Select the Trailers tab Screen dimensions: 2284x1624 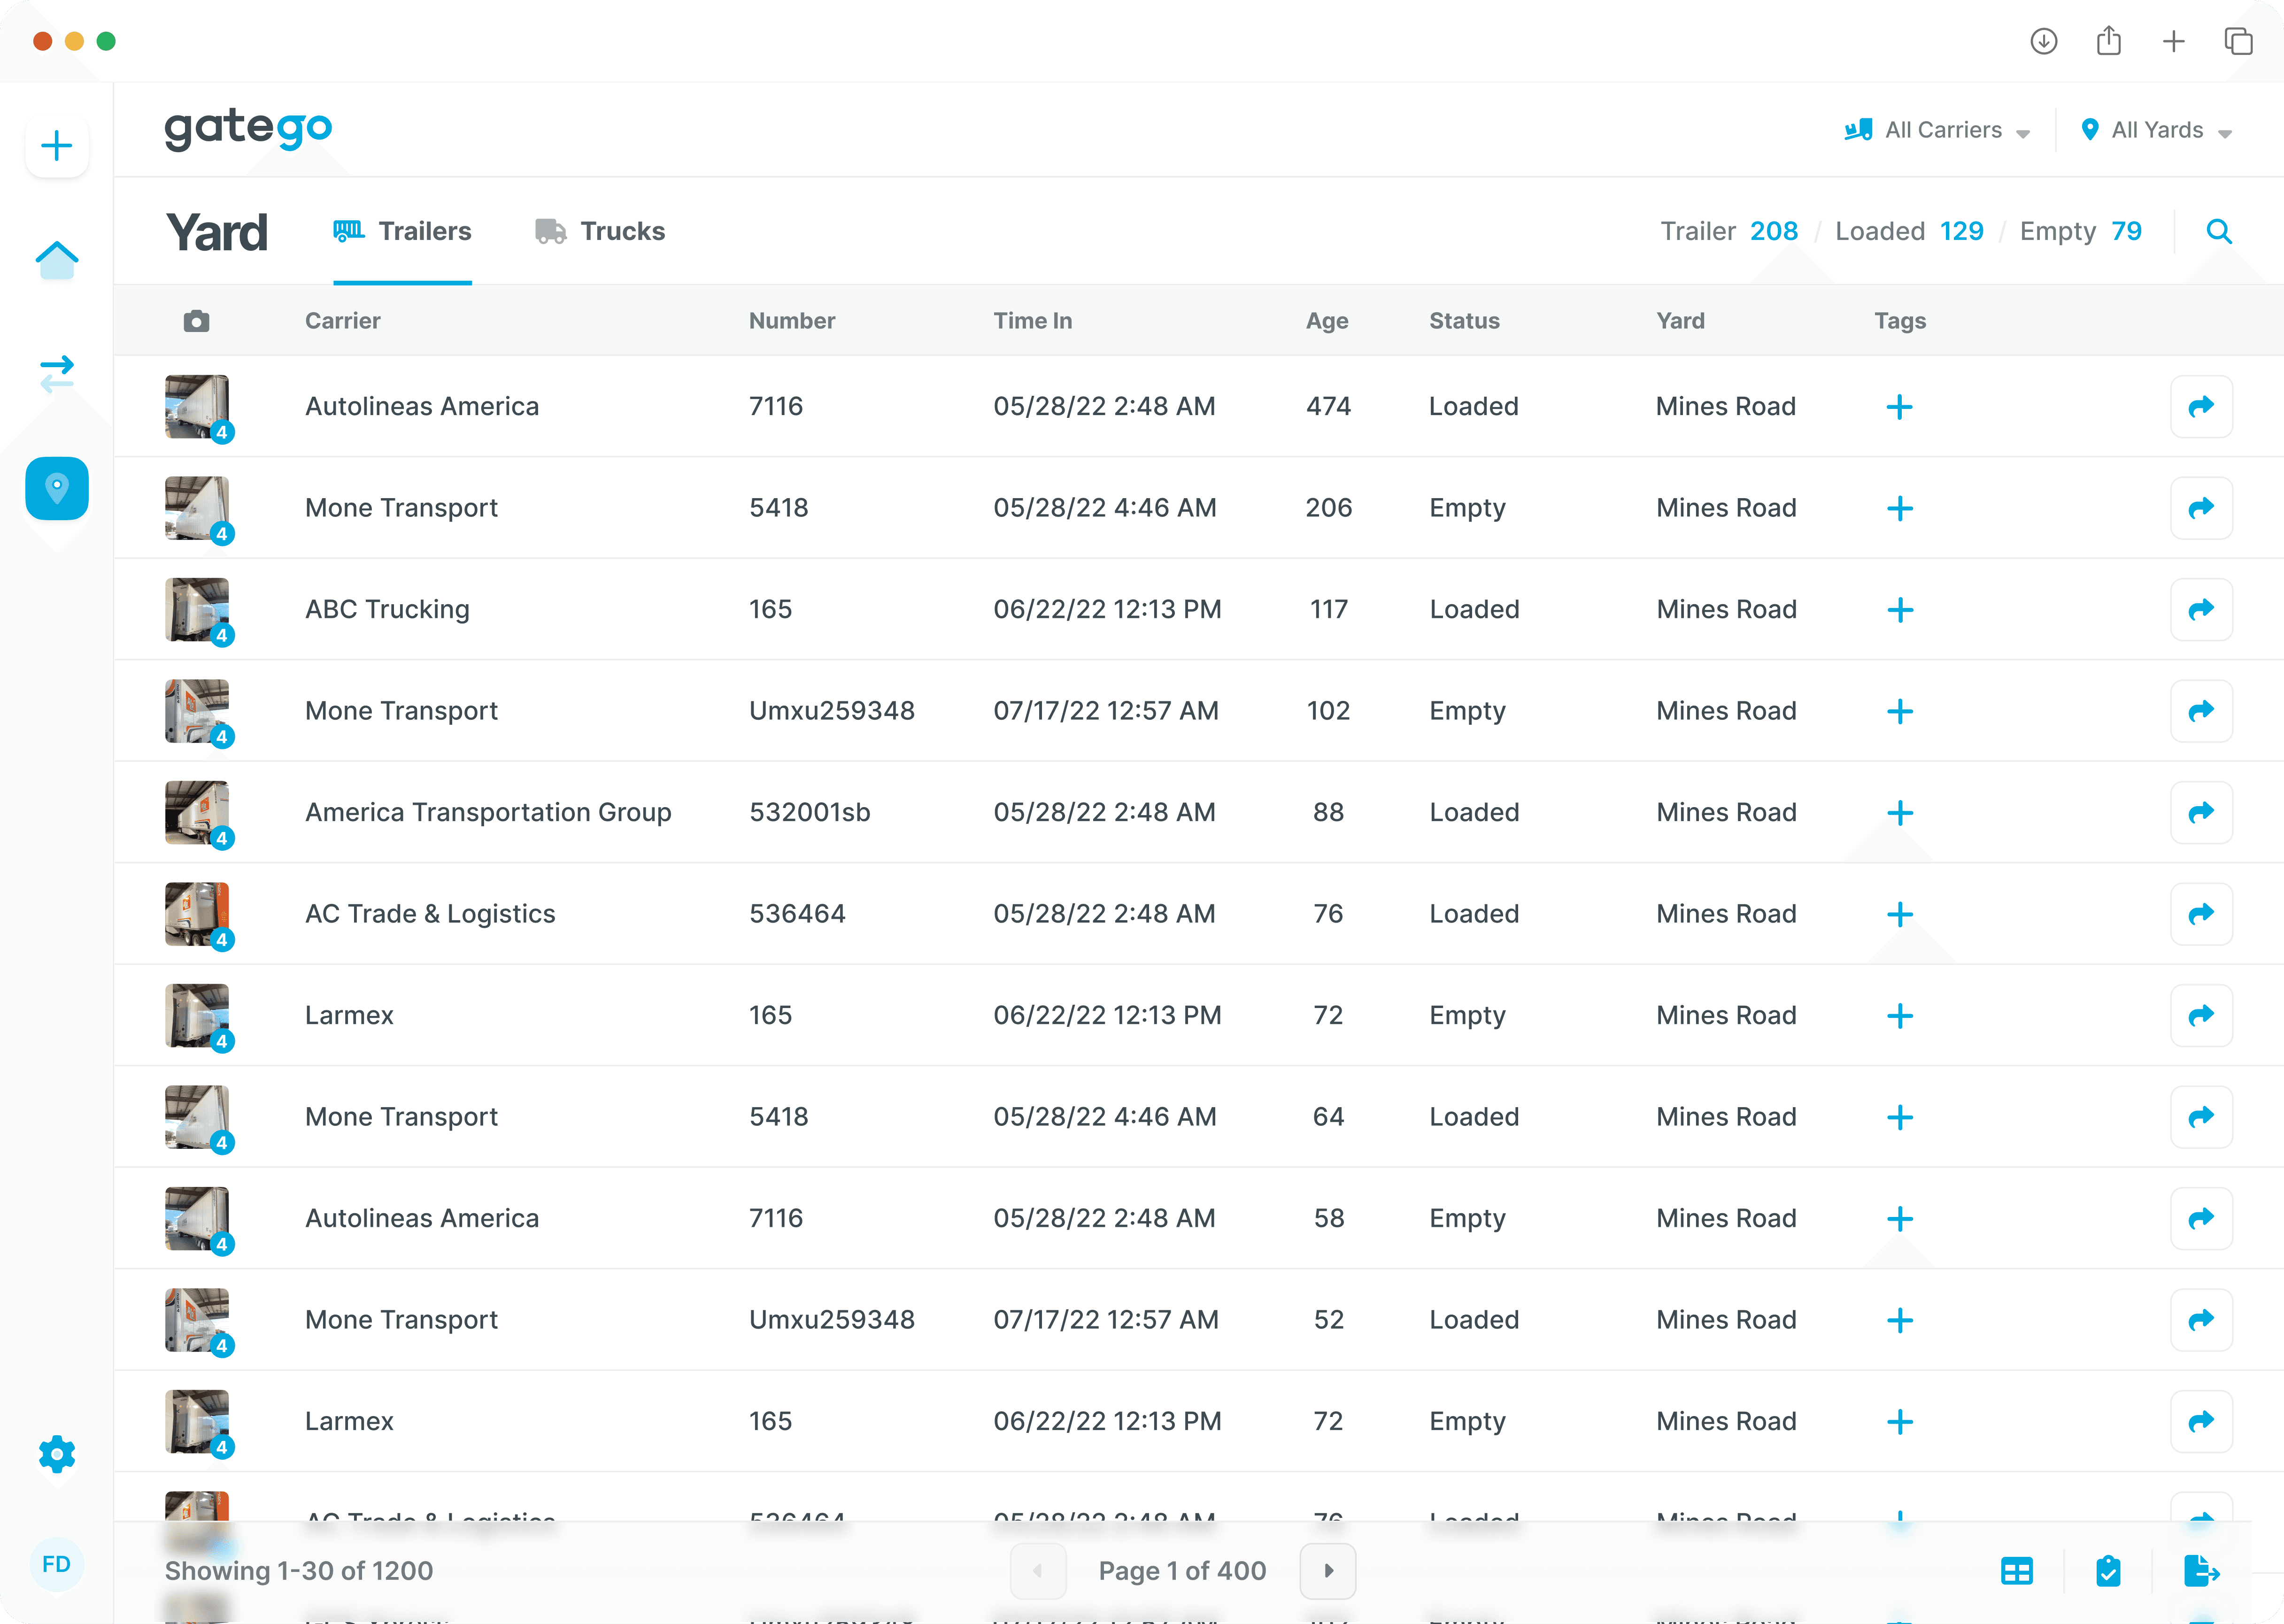402,232
